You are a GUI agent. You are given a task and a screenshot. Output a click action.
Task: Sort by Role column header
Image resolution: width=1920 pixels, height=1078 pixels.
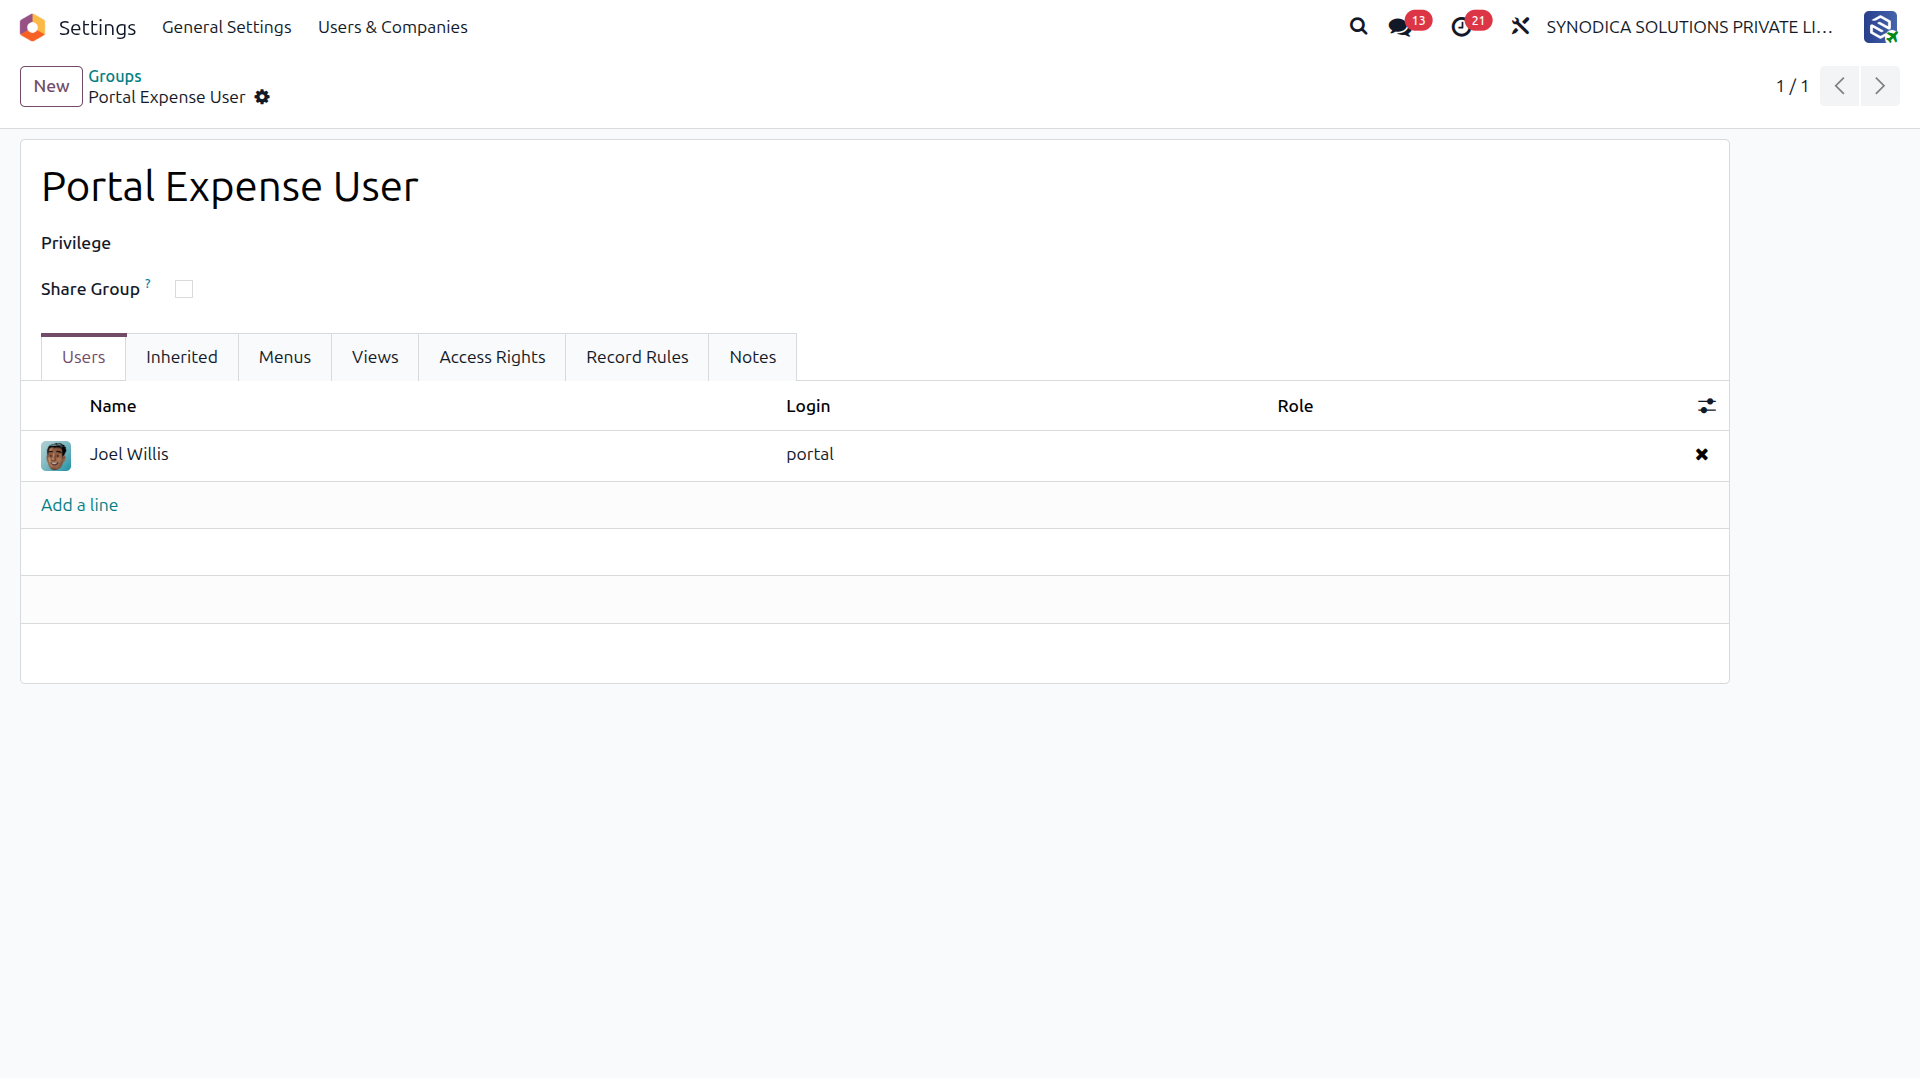coord(1295,406)
